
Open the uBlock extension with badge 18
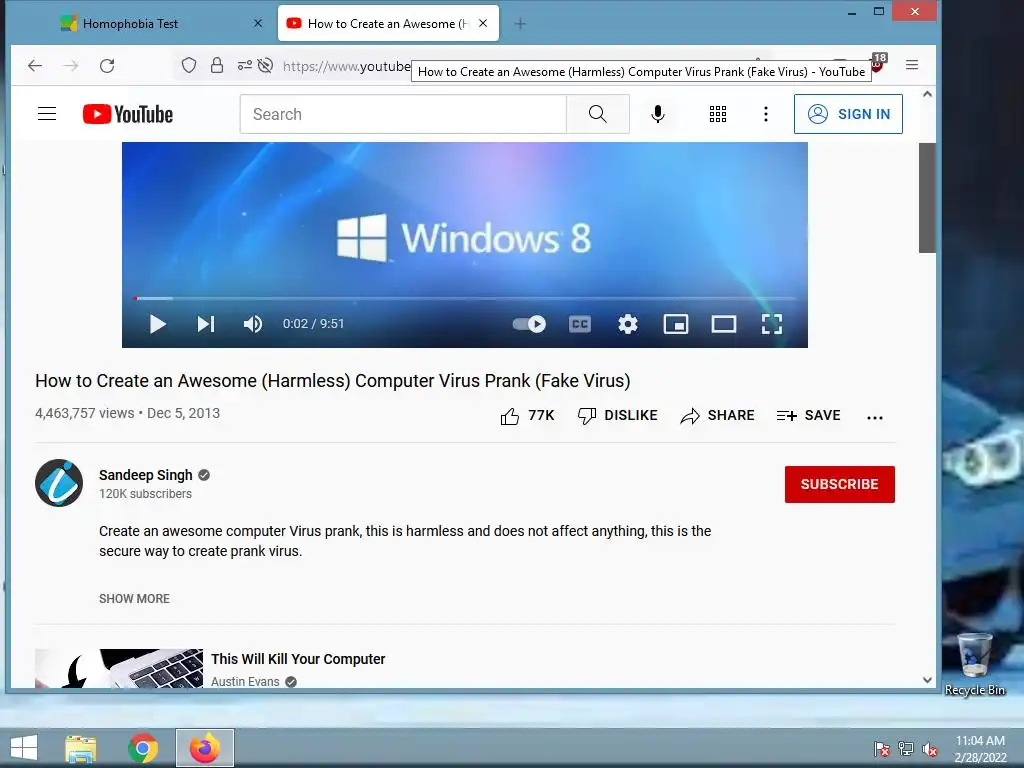coord(878,63)
